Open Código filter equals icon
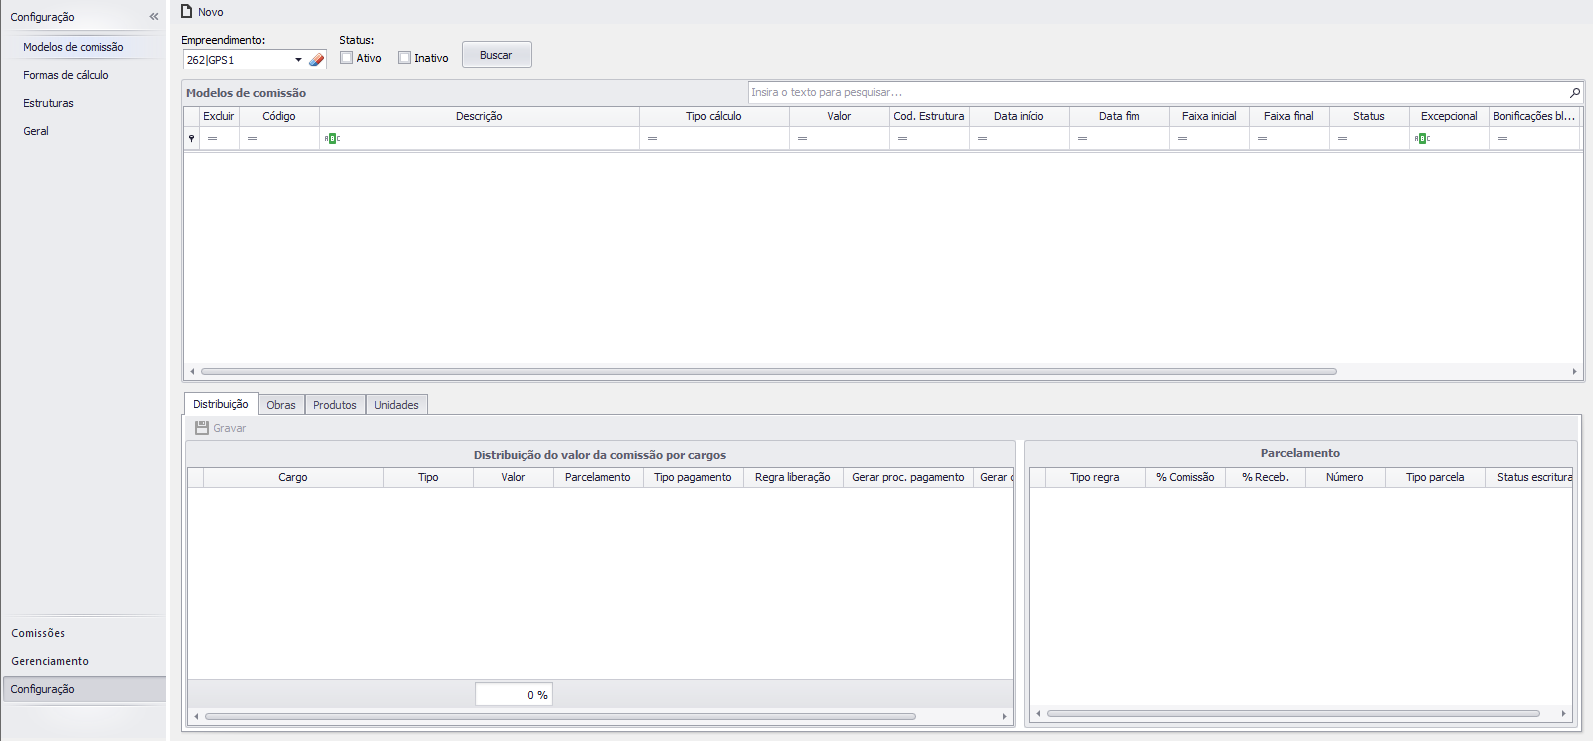The width and height of the screenshot is (1593, 741). 252,138
